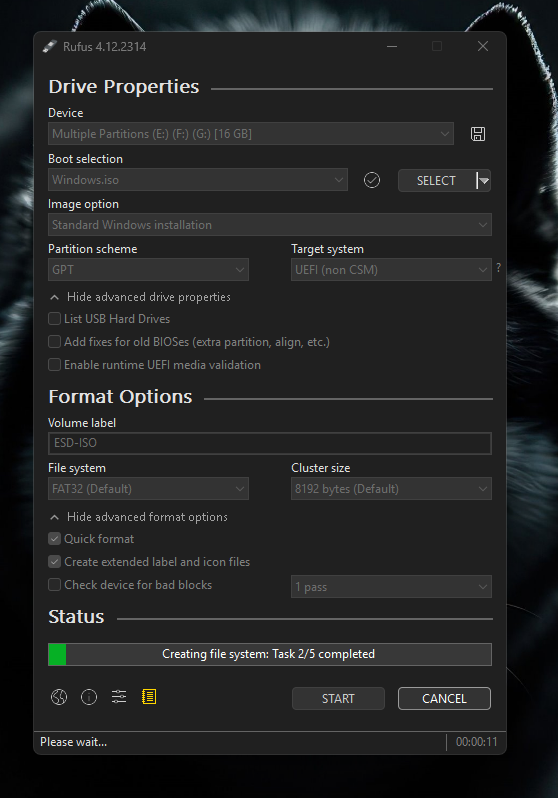
Task: Open the language globe icon
Action: pyautogui.click(x=59, y=697)
